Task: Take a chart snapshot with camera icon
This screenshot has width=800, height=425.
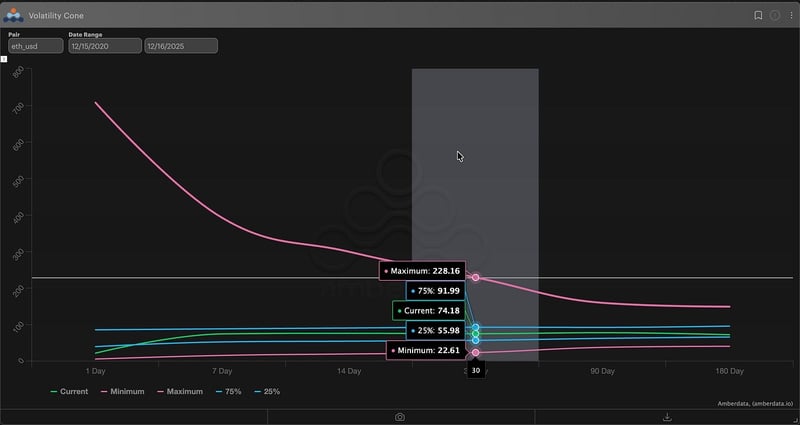Action: pyautogui.click(x=400, y=417)
